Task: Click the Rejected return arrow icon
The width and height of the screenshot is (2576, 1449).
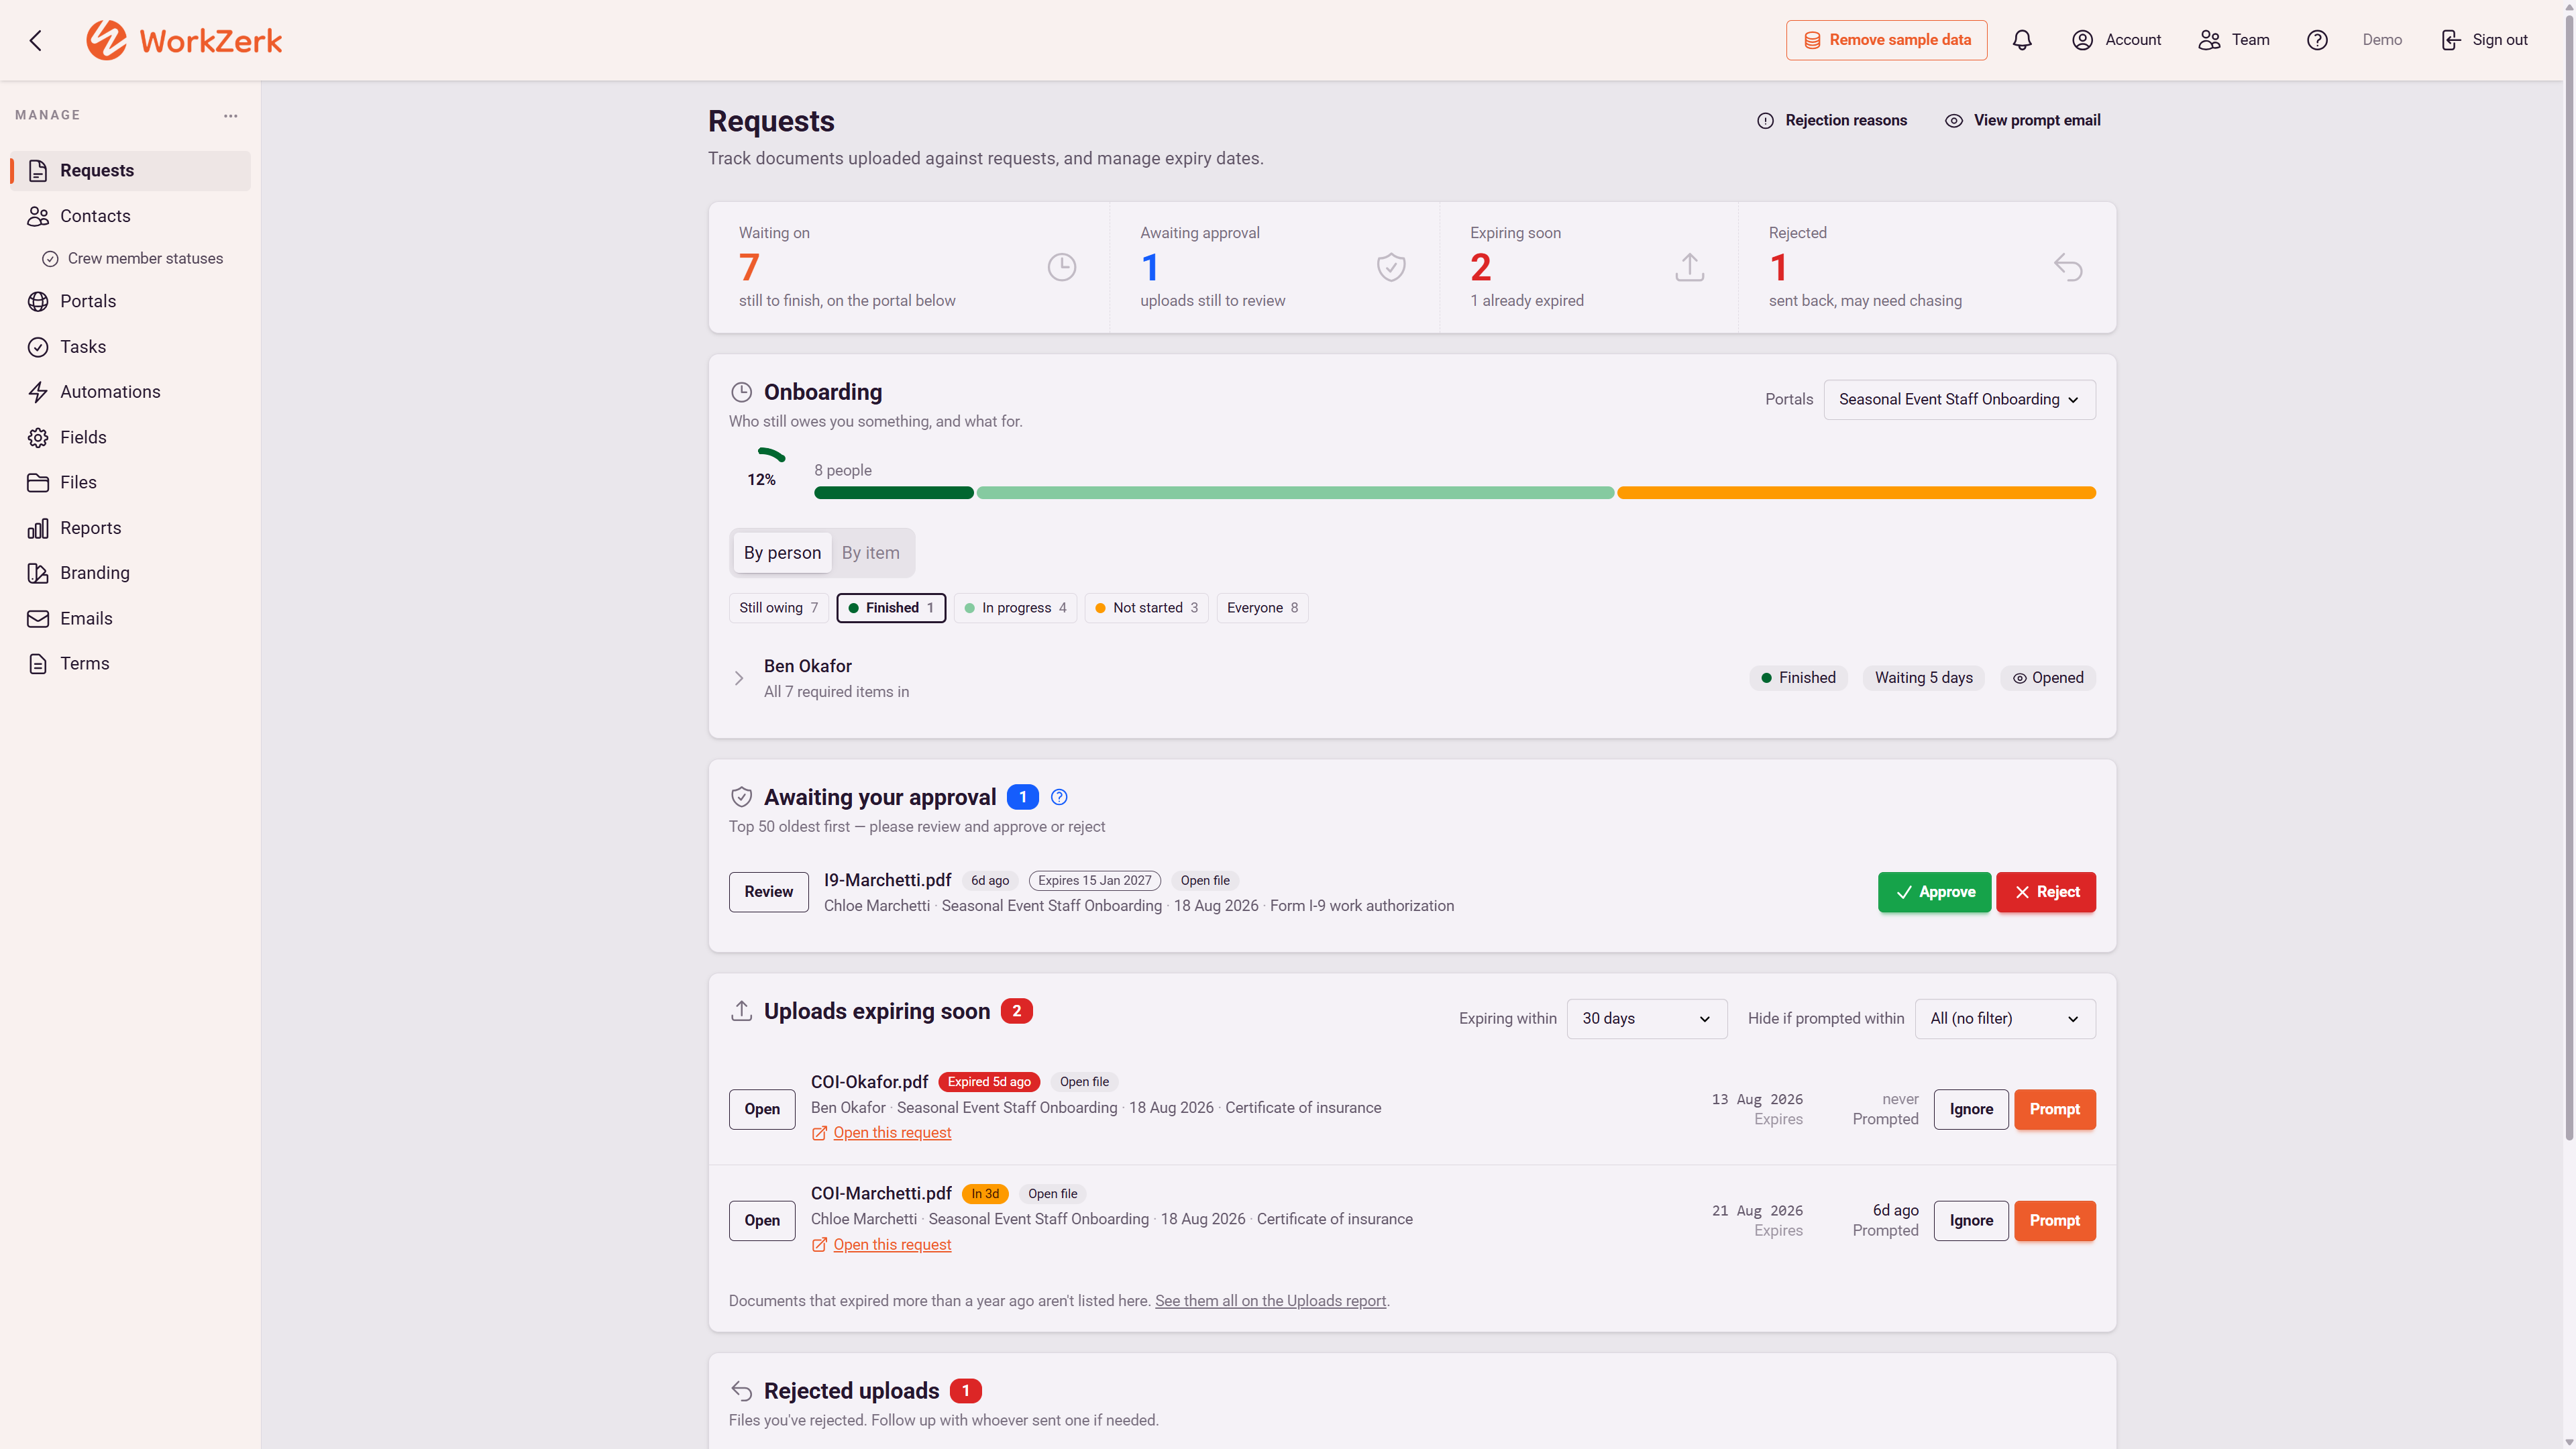Action: [2068, 267]
